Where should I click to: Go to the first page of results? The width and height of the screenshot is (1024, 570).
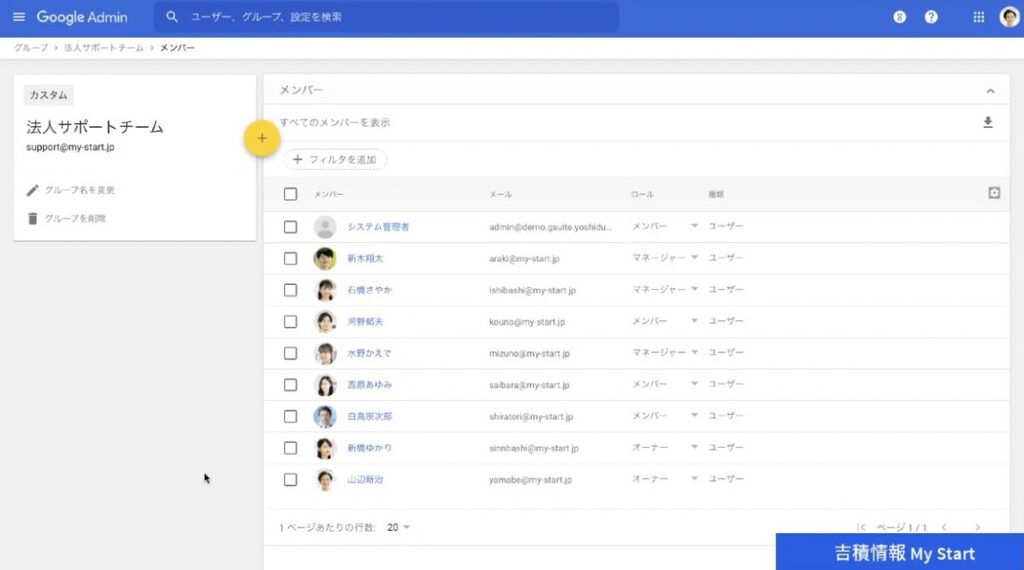(x=861, y=527)
